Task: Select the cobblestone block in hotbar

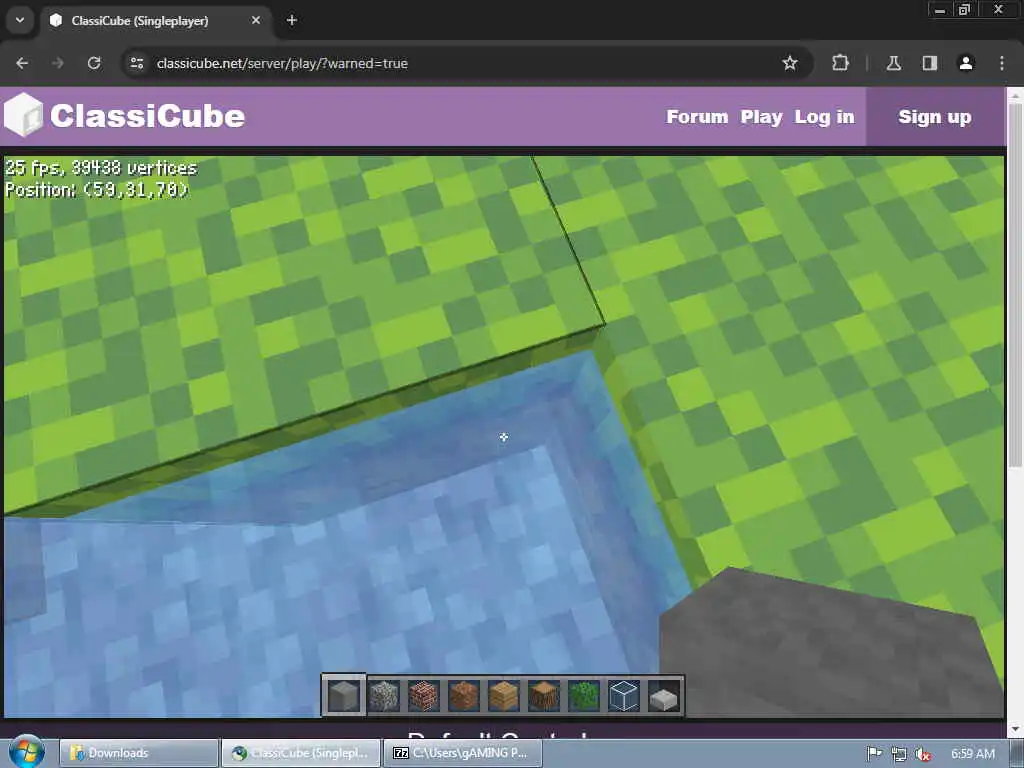Action: tap(384, 696)
